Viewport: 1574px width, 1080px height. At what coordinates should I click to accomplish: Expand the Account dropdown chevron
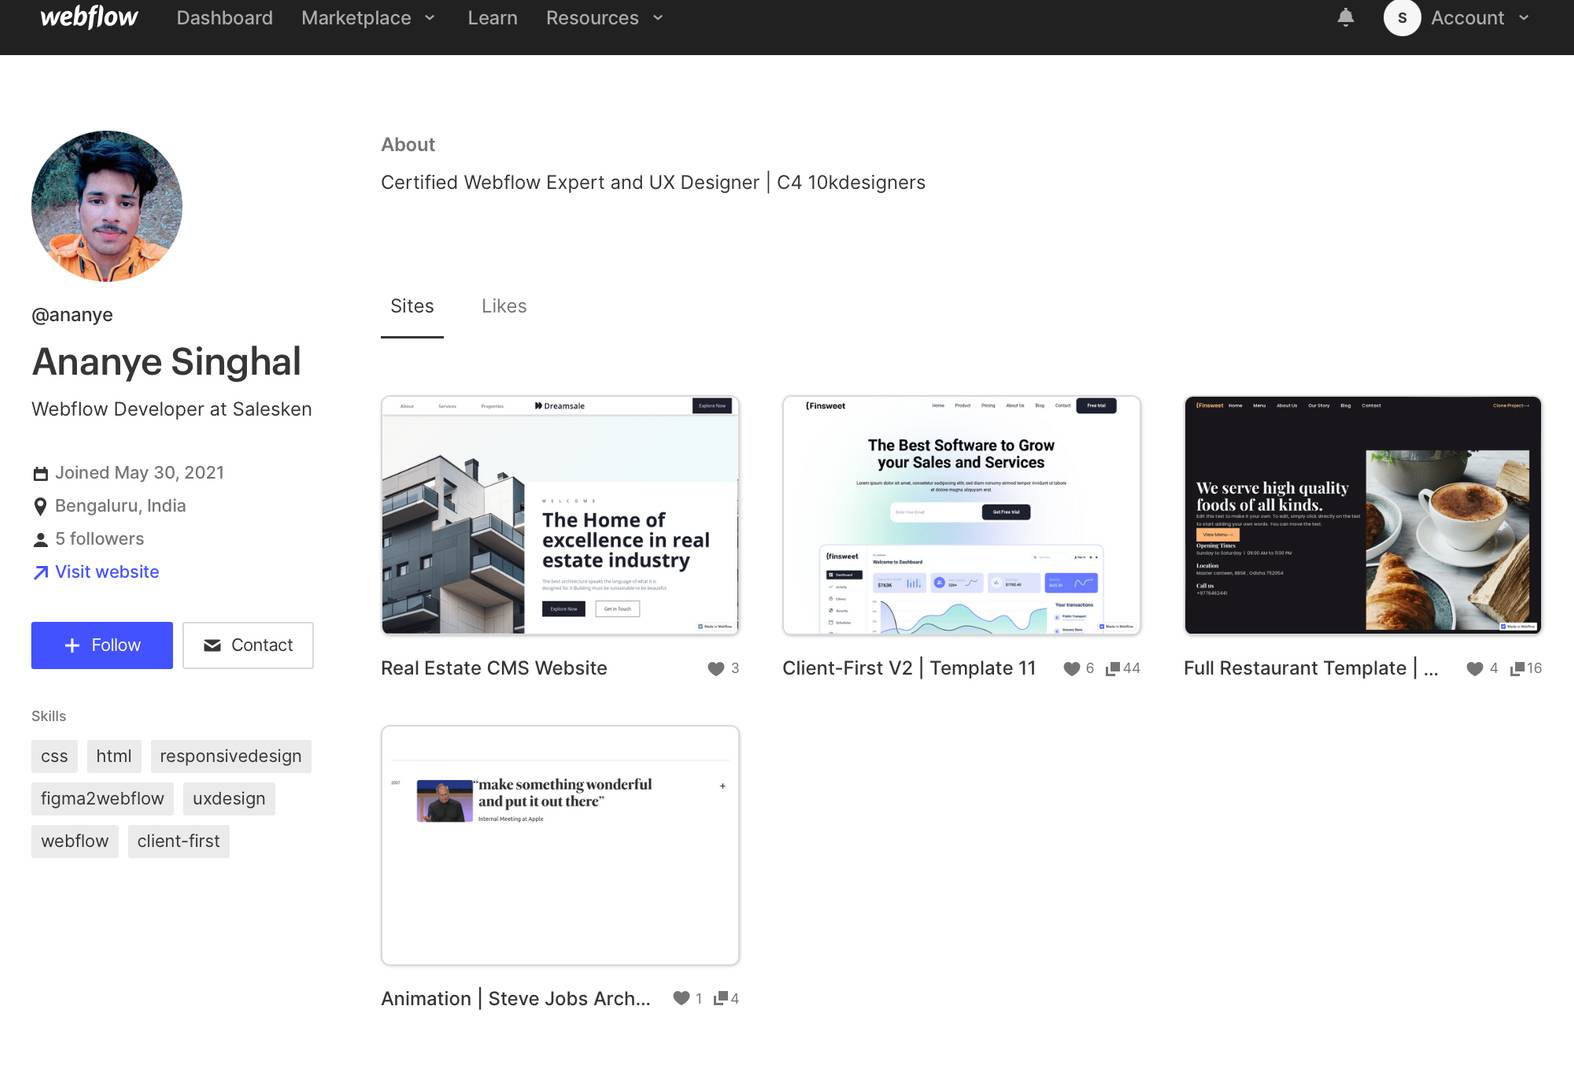click(1524, 18)
